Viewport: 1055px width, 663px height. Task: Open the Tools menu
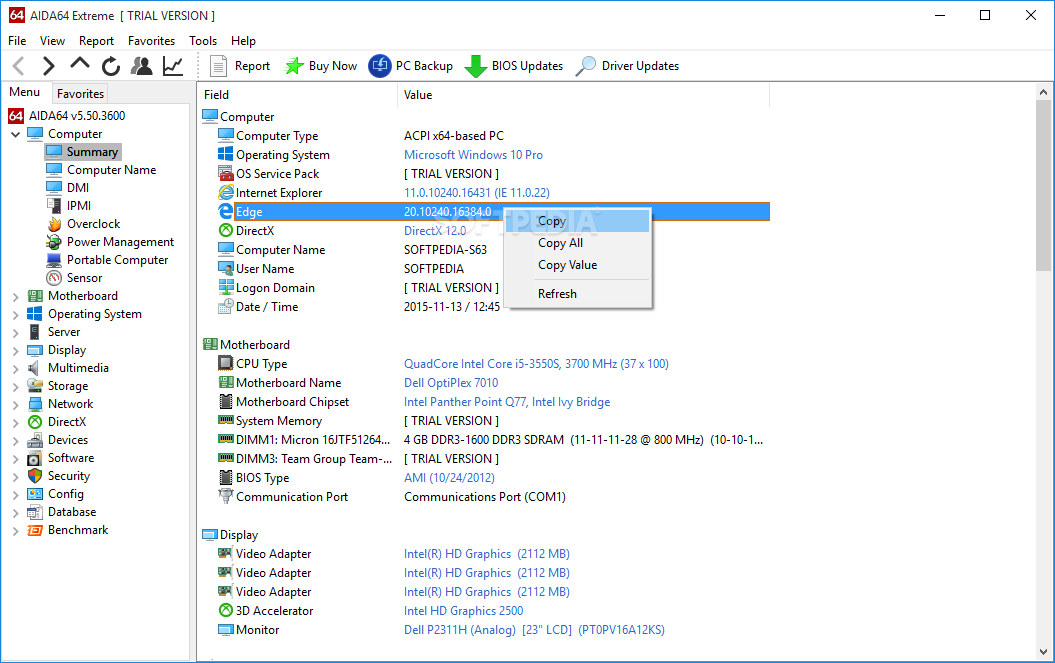(x=203, y=41)
